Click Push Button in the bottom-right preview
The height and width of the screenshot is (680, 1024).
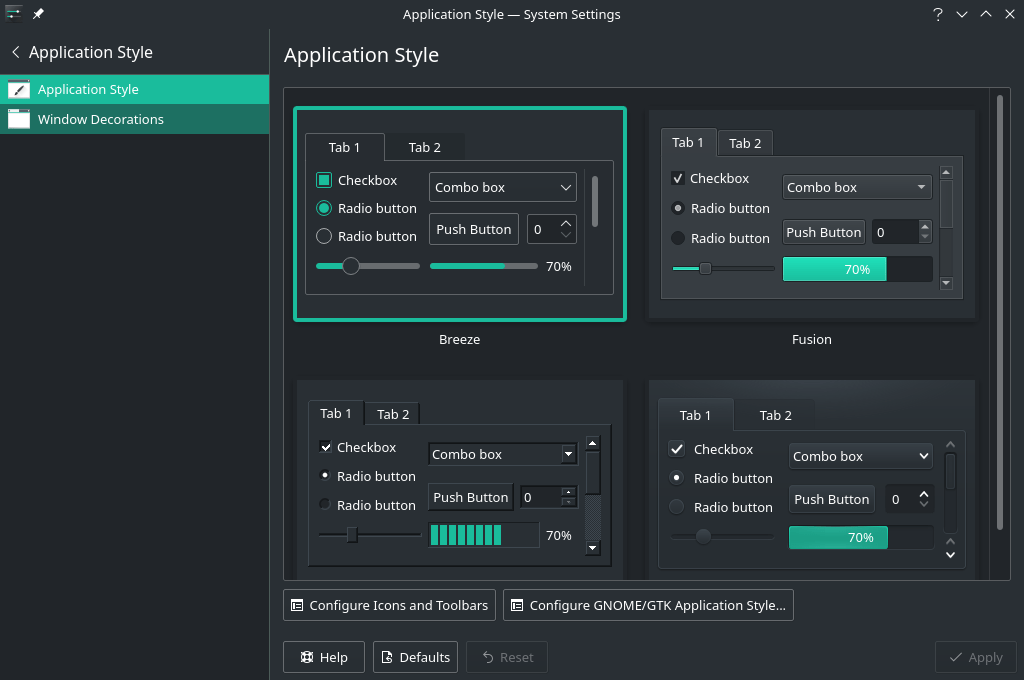pyautogui.click(x=831, y=500)
